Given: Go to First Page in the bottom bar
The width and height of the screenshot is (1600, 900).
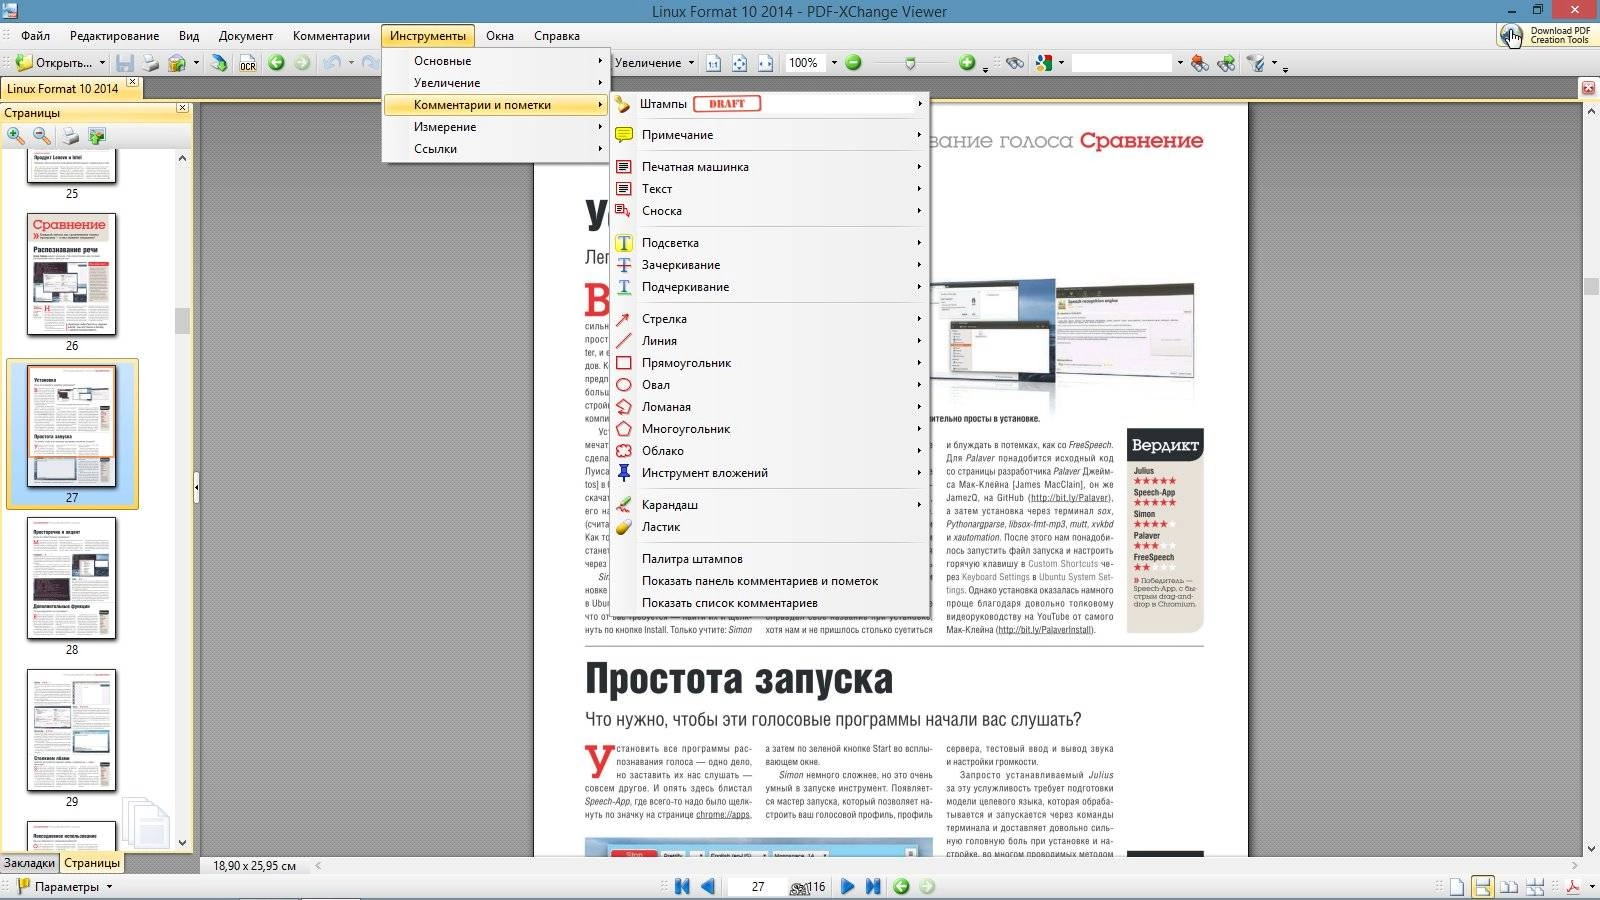Looking at the screenshot, I should point(682,886).
